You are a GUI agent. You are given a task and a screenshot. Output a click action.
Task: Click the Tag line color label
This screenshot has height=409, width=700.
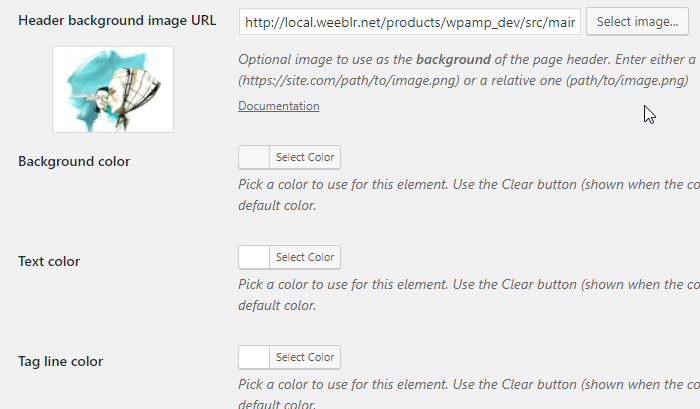[x=60, y=361]
